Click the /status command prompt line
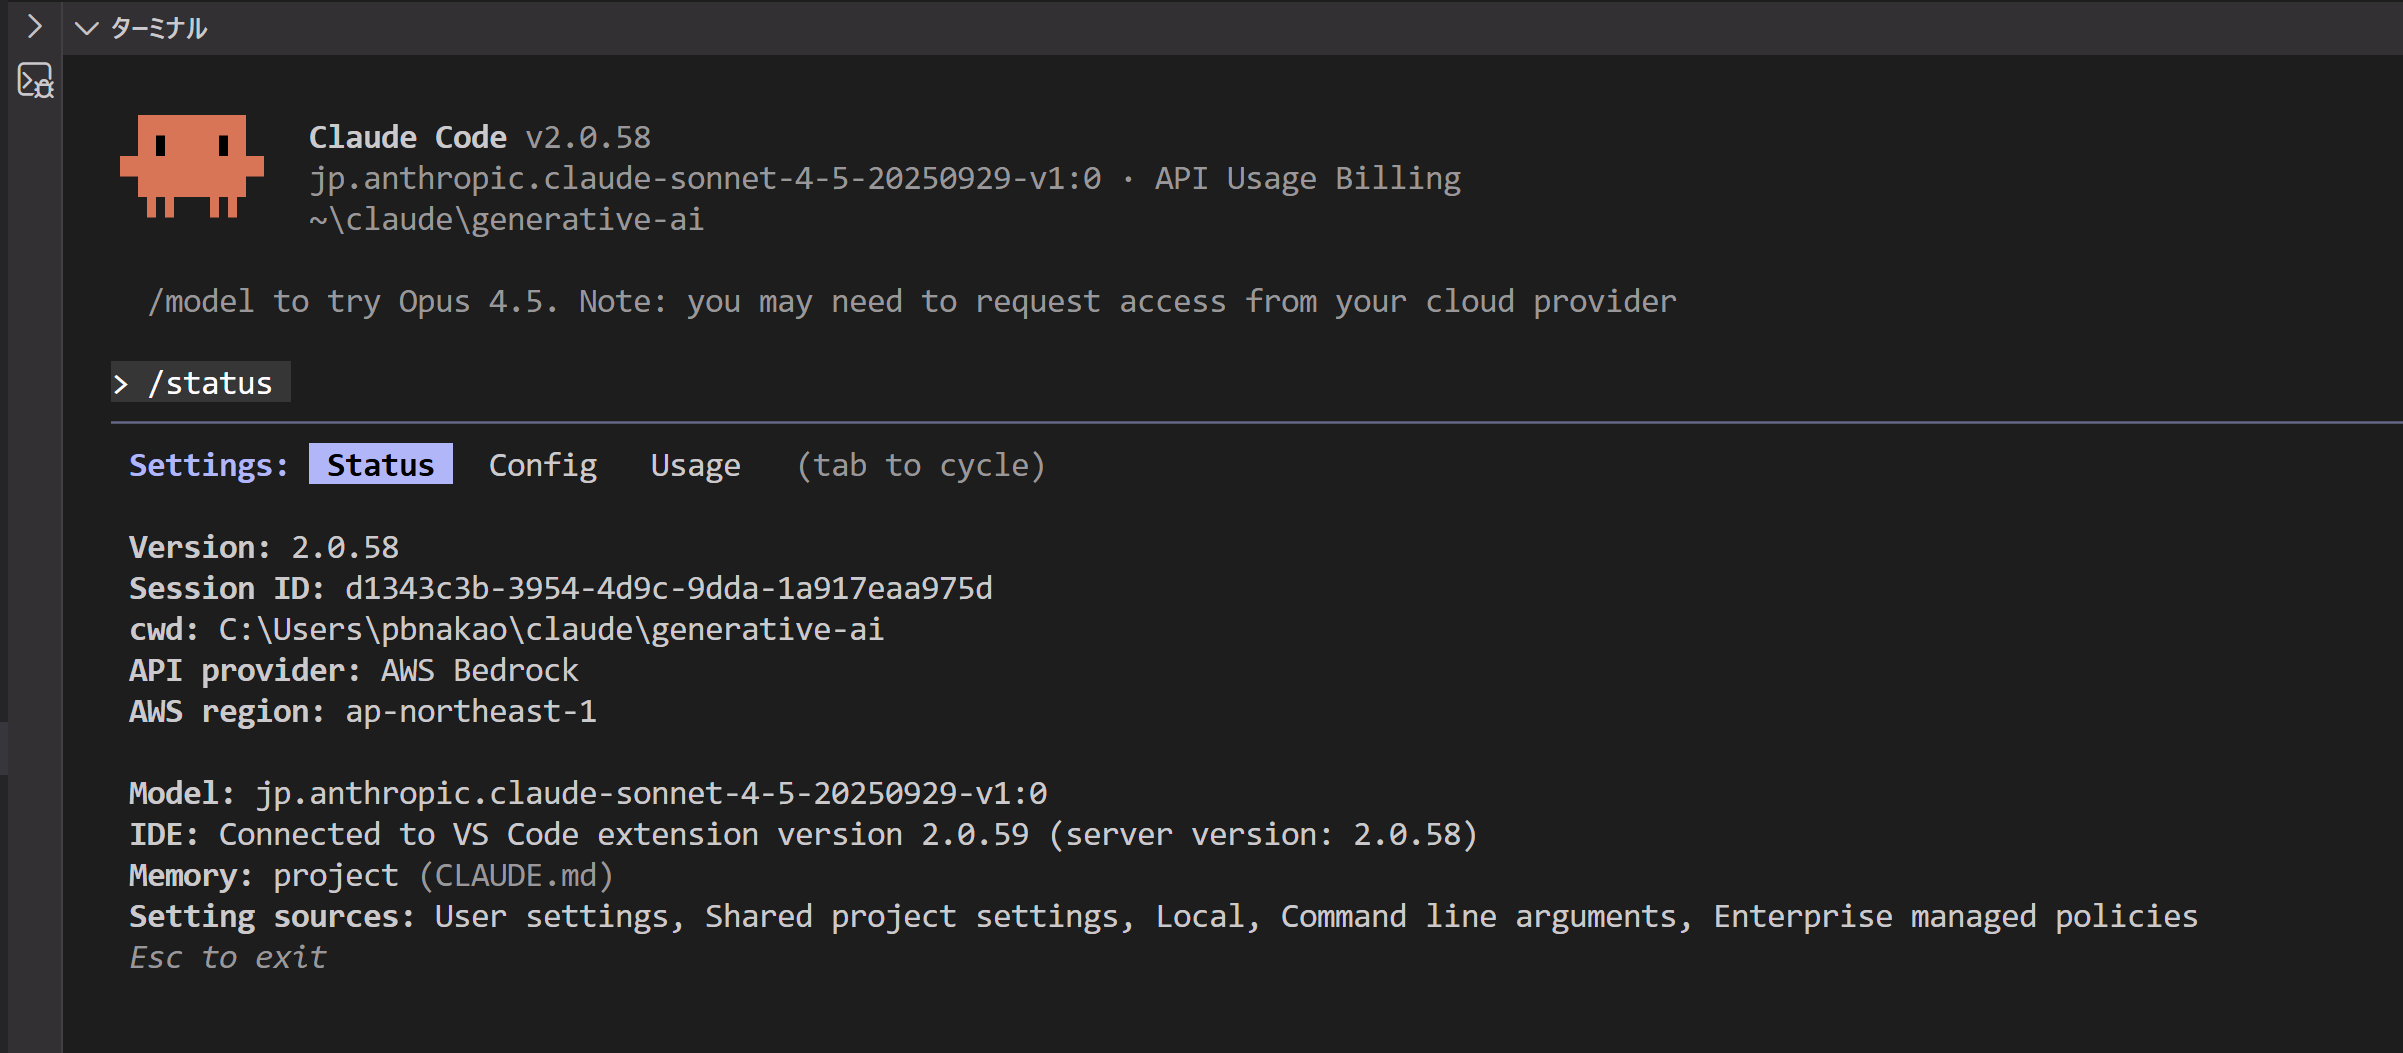 point(209,383)
